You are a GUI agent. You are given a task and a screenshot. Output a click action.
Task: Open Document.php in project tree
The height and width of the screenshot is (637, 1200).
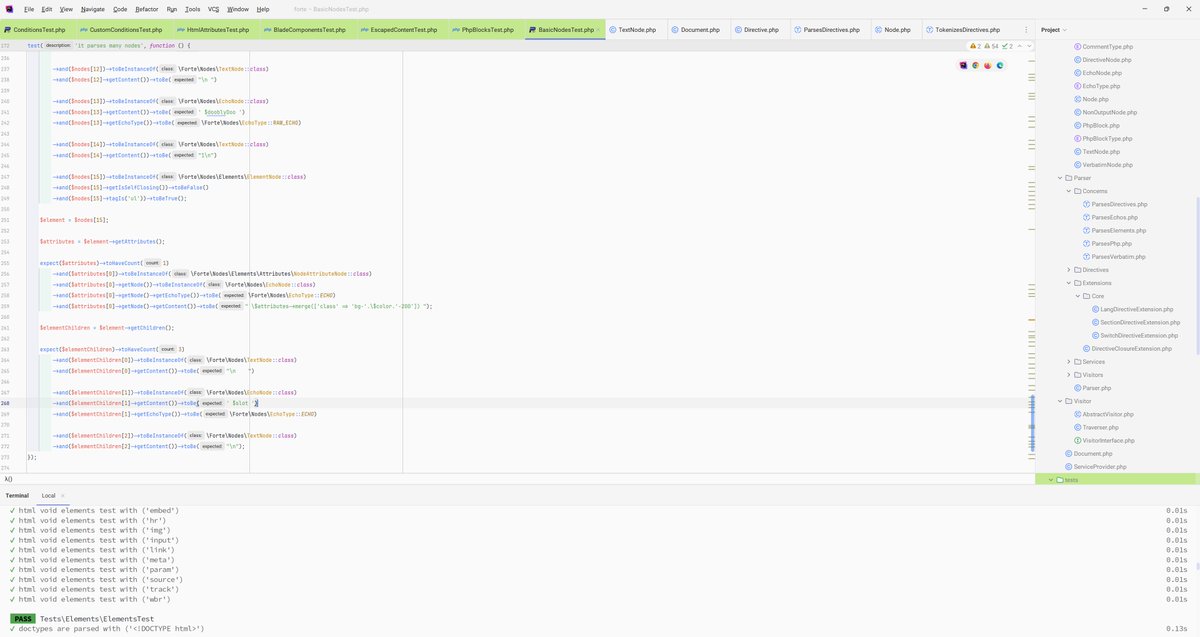pos(1092,453)
